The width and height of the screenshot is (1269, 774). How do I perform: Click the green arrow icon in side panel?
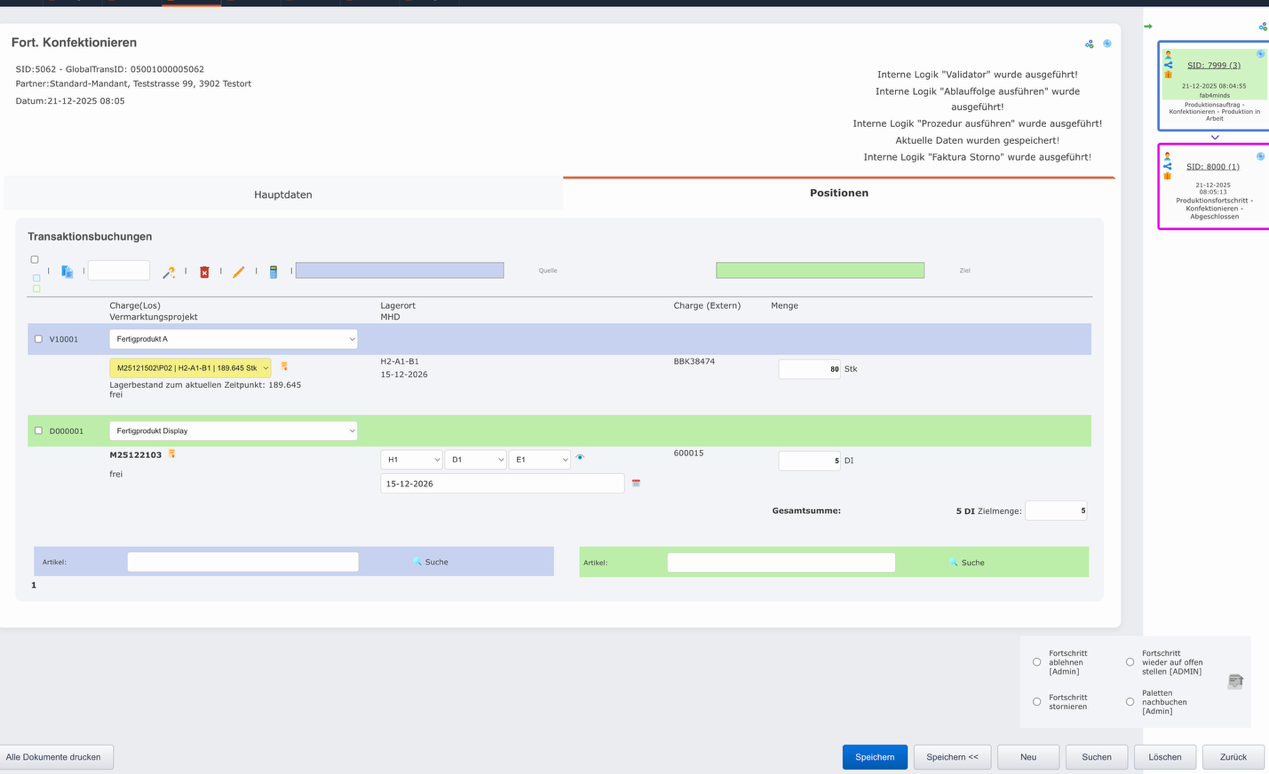[1148, 26]
